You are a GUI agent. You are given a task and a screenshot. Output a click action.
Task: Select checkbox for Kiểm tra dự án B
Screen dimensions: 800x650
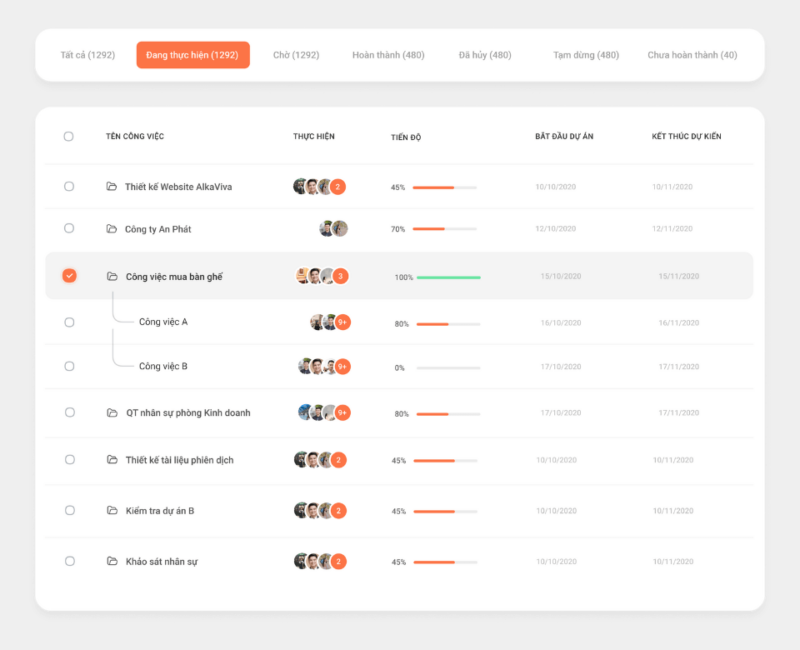click(70, 510)
